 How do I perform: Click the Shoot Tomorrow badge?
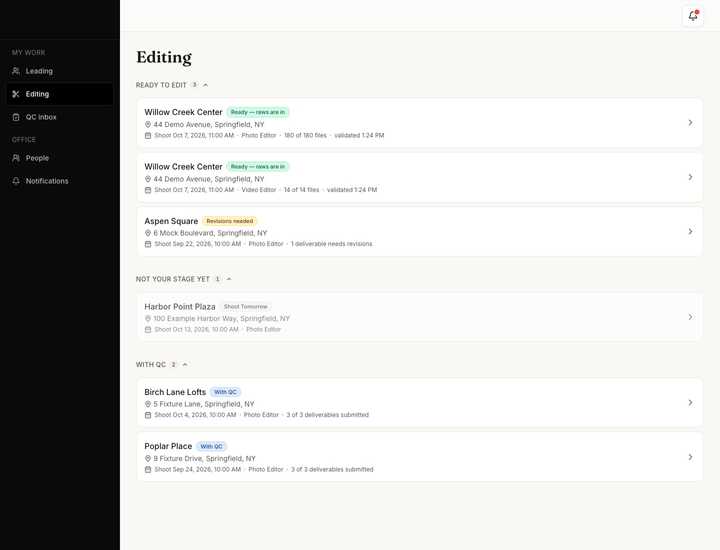[245, 307]
